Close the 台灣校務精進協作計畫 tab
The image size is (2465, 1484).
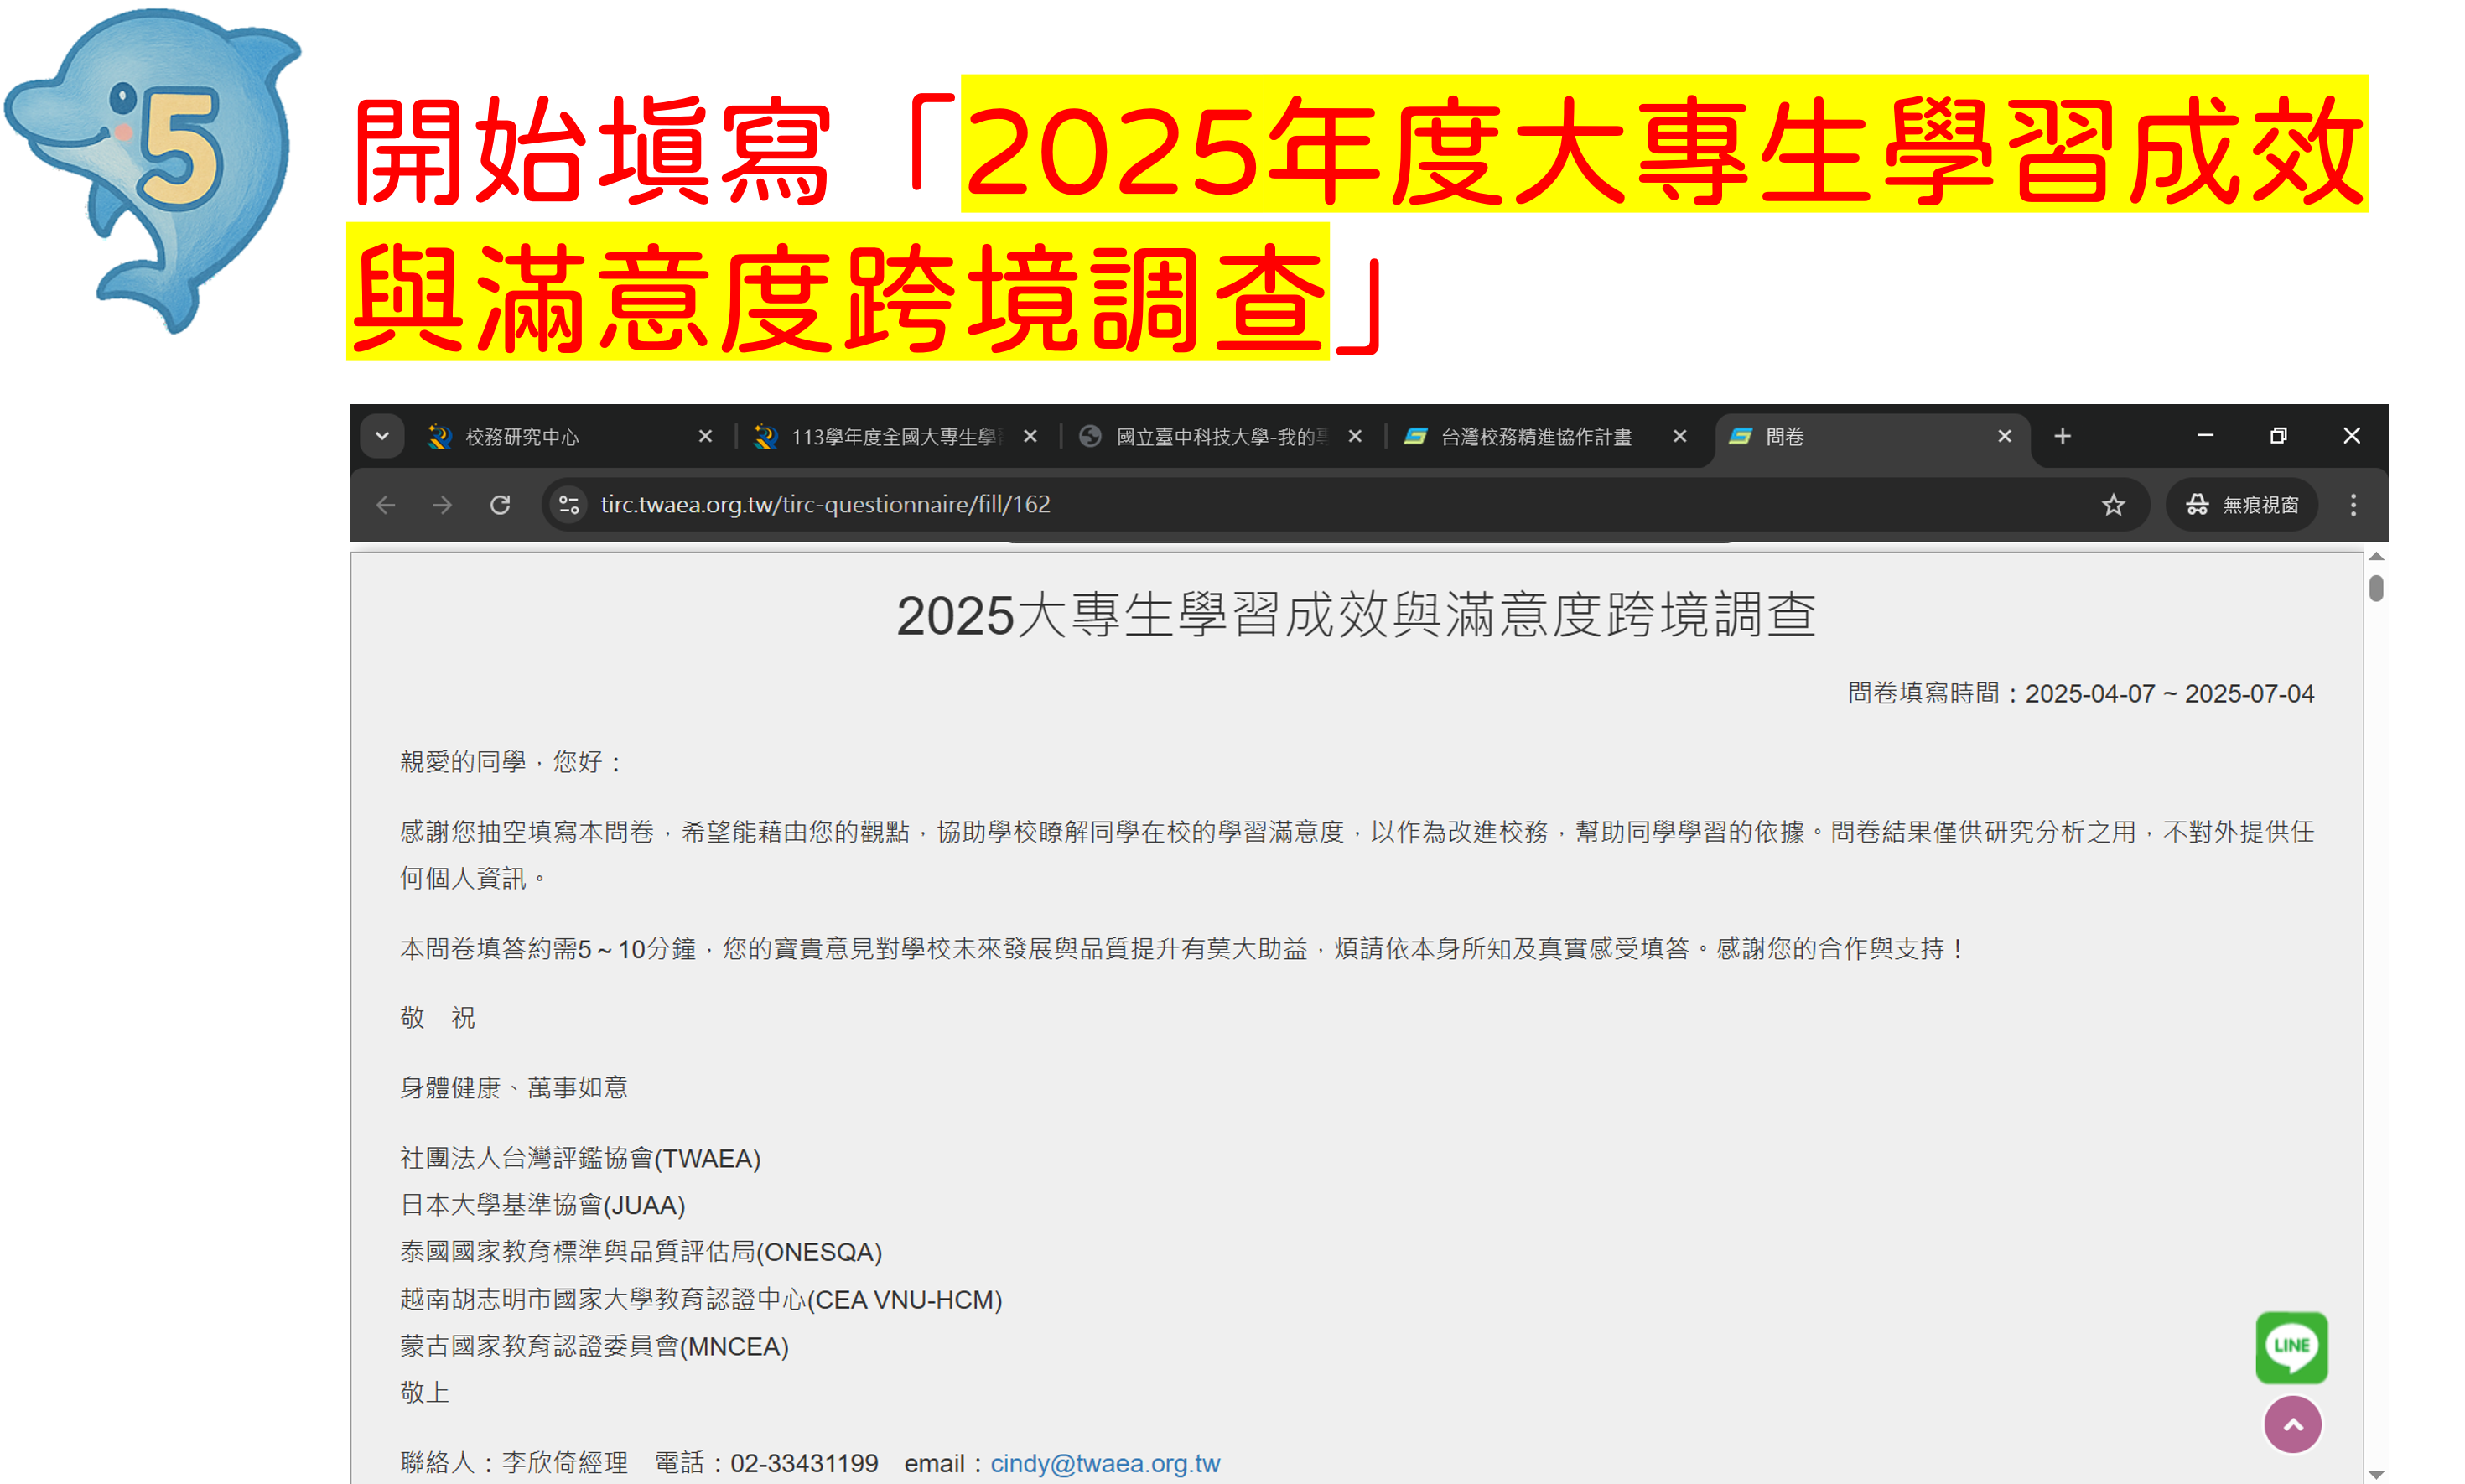tap(1680, 436)
